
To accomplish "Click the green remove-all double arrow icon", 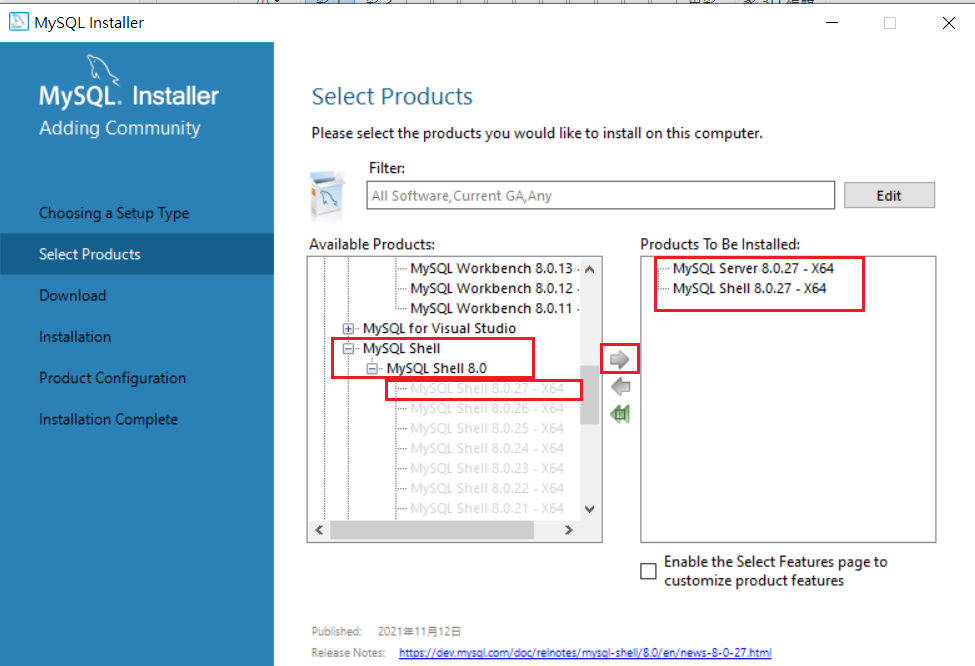I will 621,414.
